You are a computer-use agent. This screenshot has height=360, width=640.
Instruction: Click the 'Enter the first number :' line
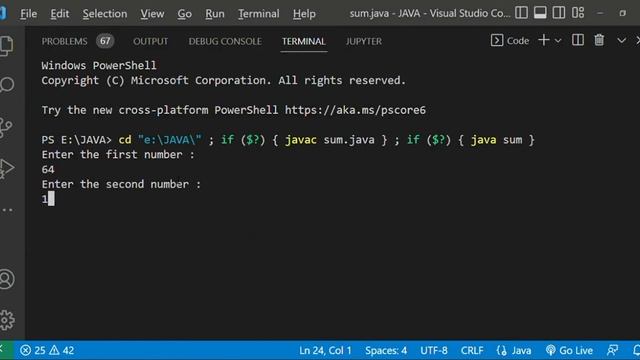118,155
